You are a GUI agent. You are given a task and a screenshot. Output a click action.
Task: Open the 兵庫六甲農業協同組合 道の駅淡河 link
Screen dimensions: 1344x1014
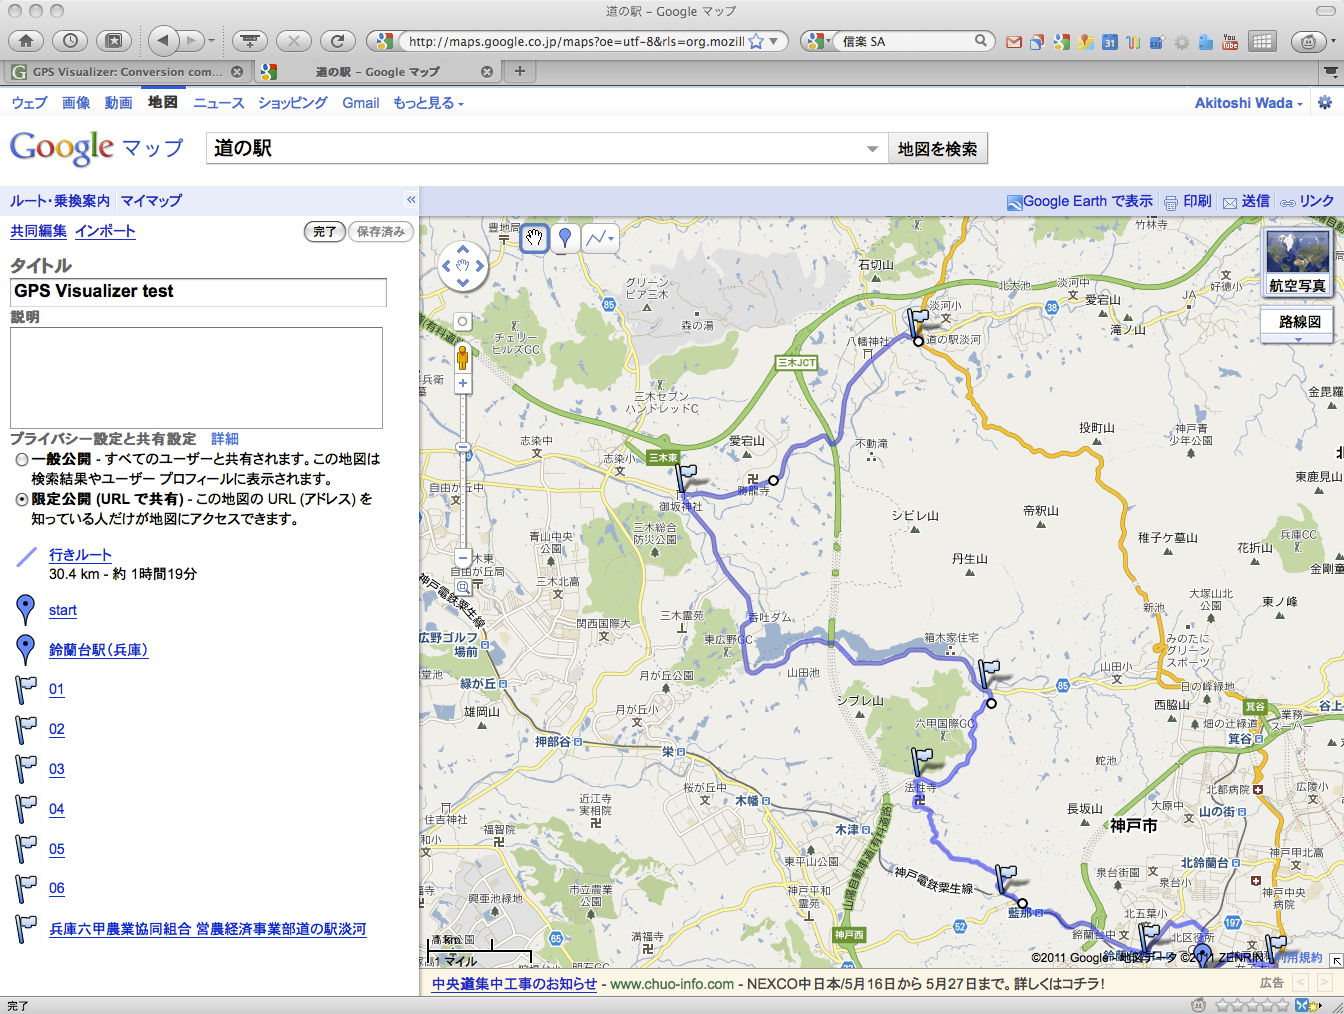pos(208,929)
